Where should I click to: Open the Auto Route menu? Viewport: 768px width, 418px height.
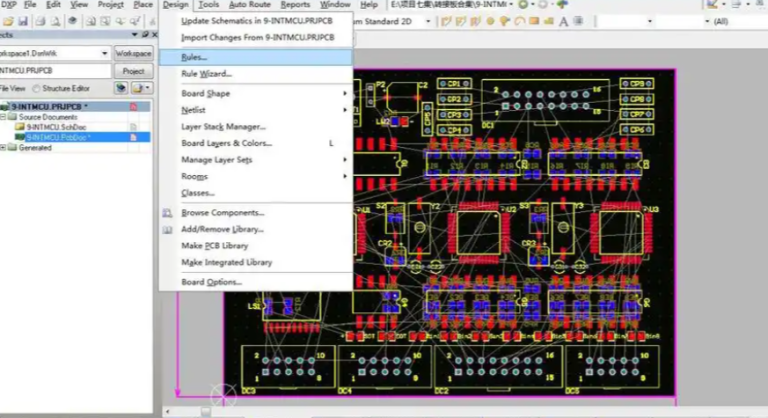[250, 4]
